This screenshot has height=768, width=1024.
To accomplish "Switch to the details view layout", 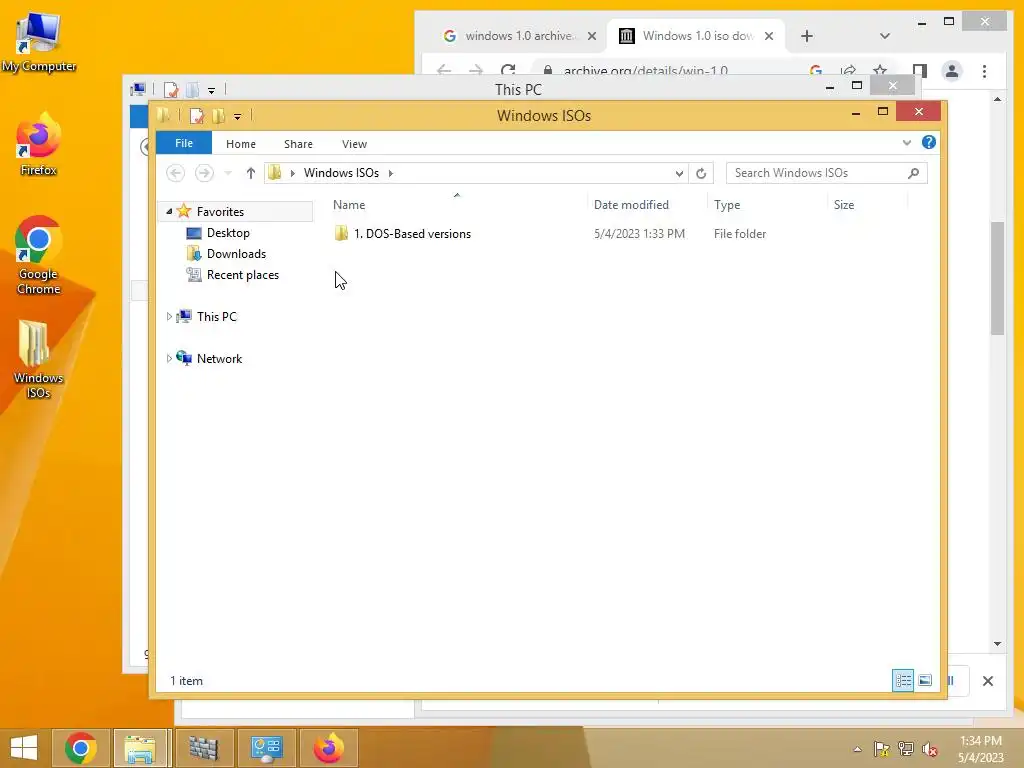I will 903,680.
